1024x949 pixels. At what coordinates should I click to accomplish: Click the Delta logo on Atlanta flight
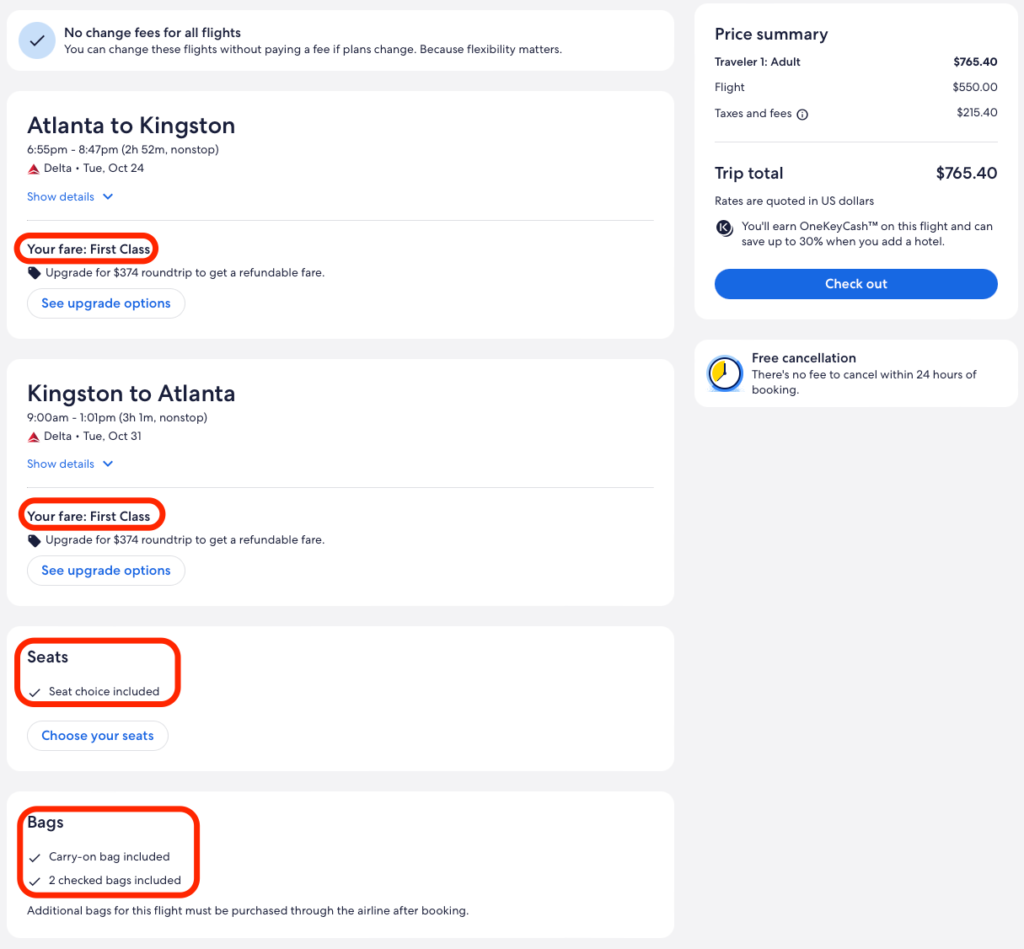coord(34,169)
